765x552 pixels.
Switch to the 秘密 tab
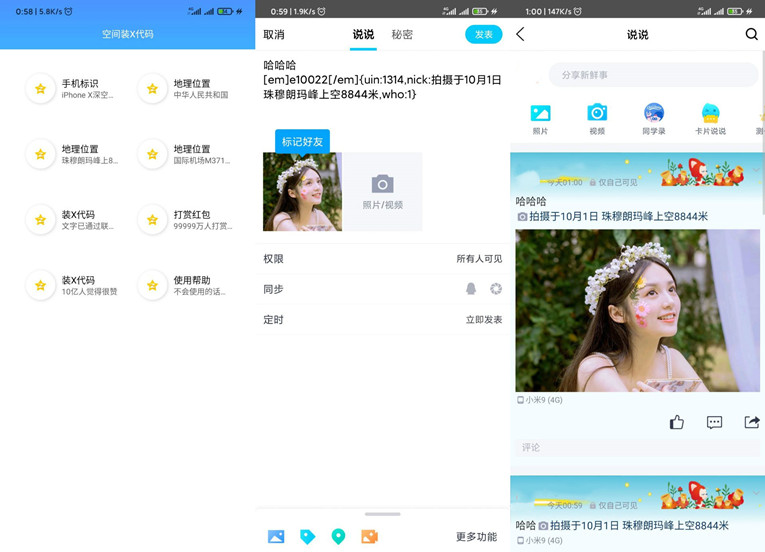[x=402, y=35]
